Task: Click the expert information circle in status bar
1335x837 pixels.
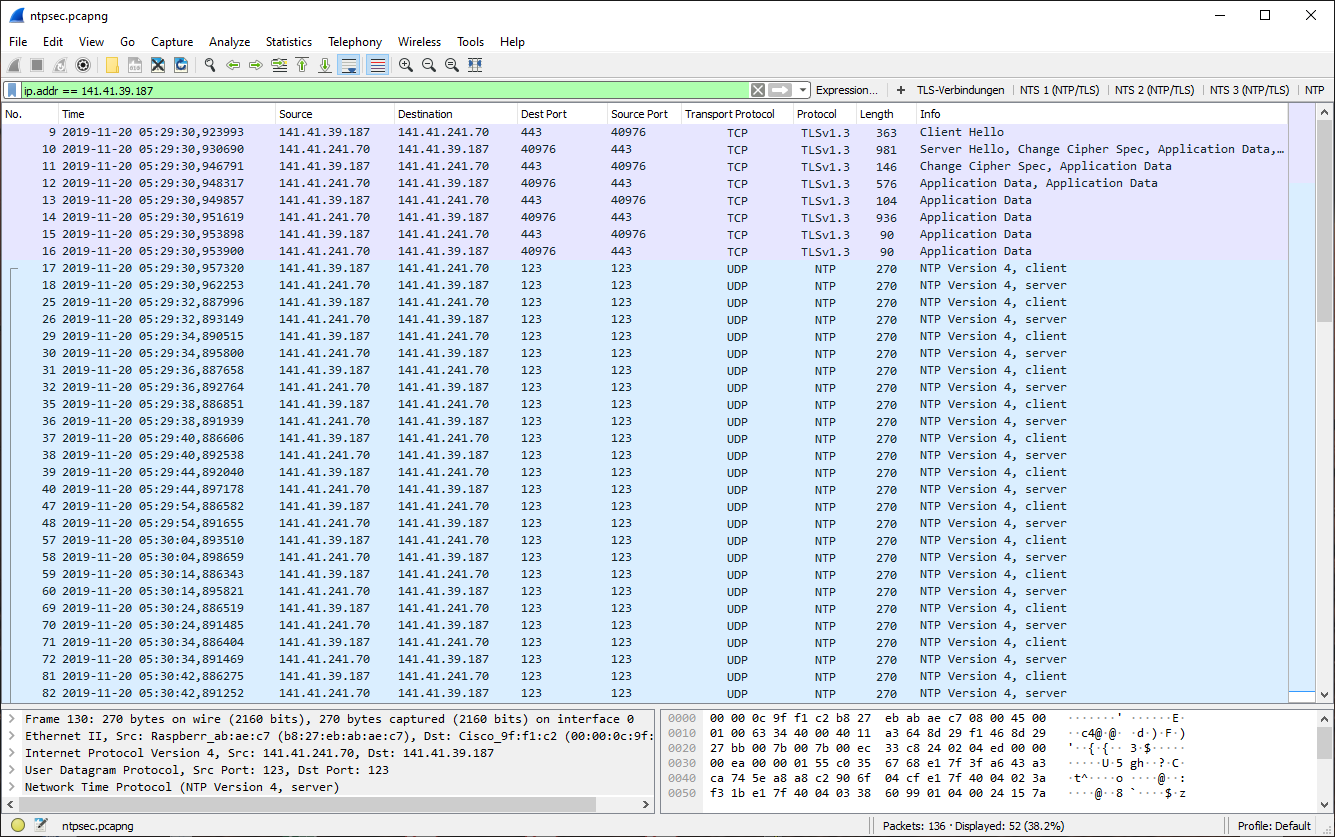Action: tap(18, 826)
